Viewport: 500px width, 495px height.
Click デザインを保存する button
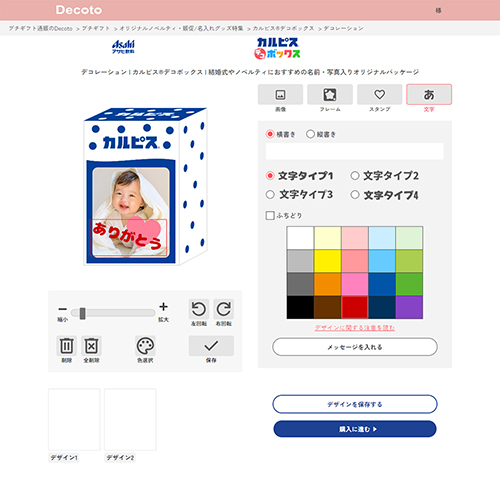pos(355,404)
